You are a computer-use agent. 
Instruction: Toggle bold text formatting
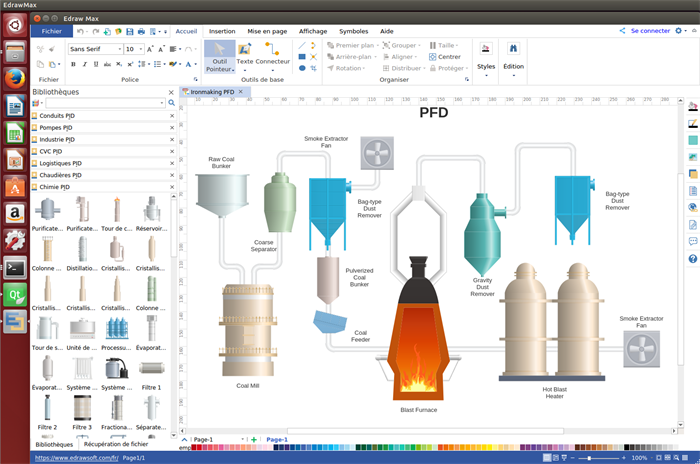coord(73,64)
